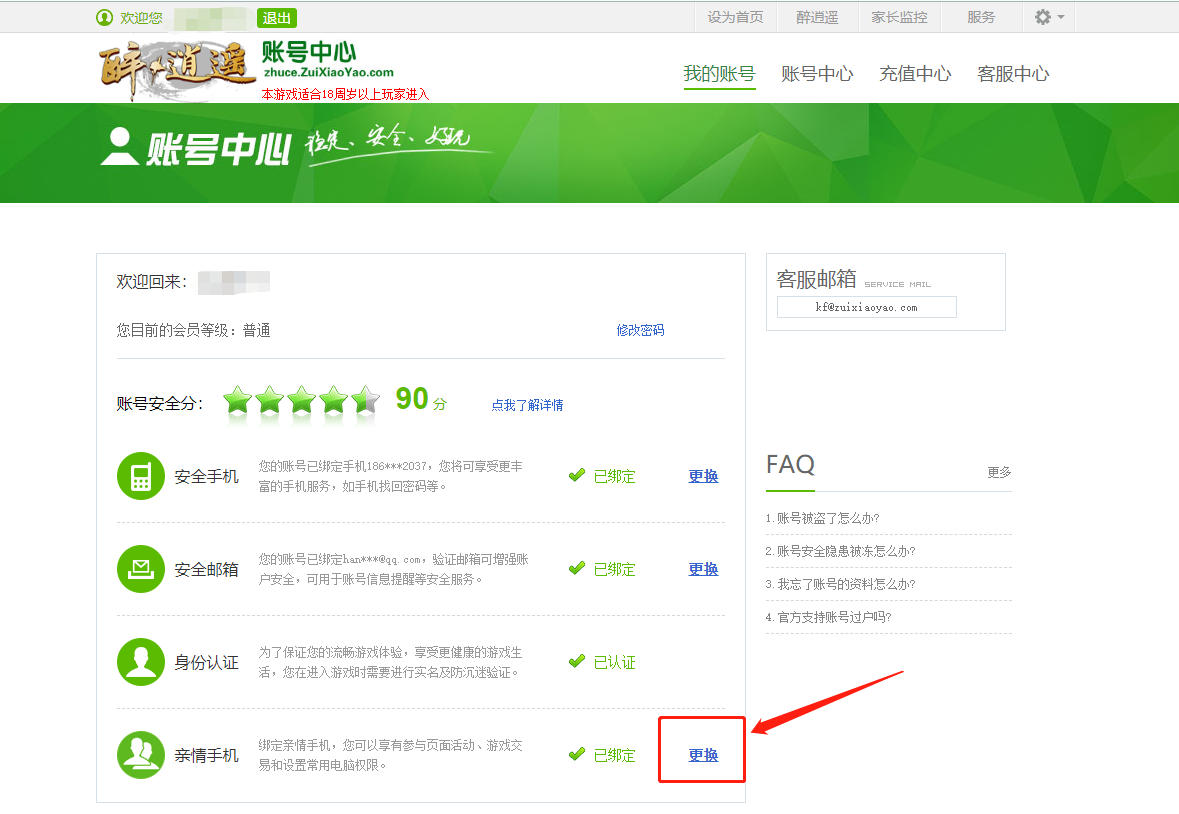Switch to the 账号中心 tab

coord(817,74)
